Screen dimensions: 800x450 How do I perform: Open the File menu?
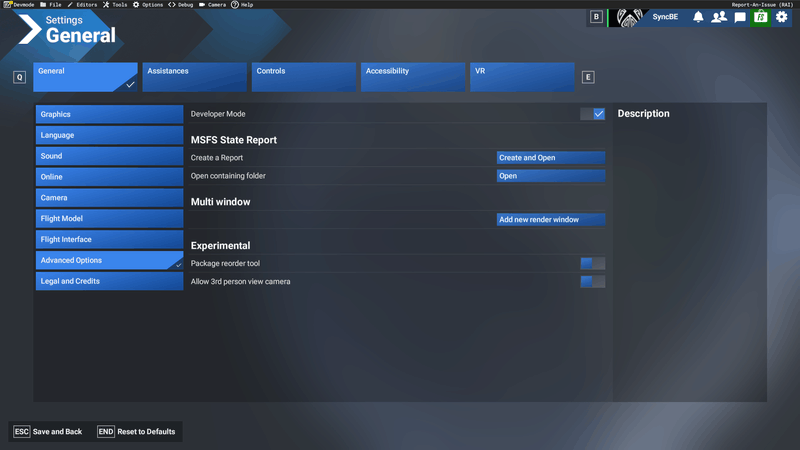click(51, 5)
